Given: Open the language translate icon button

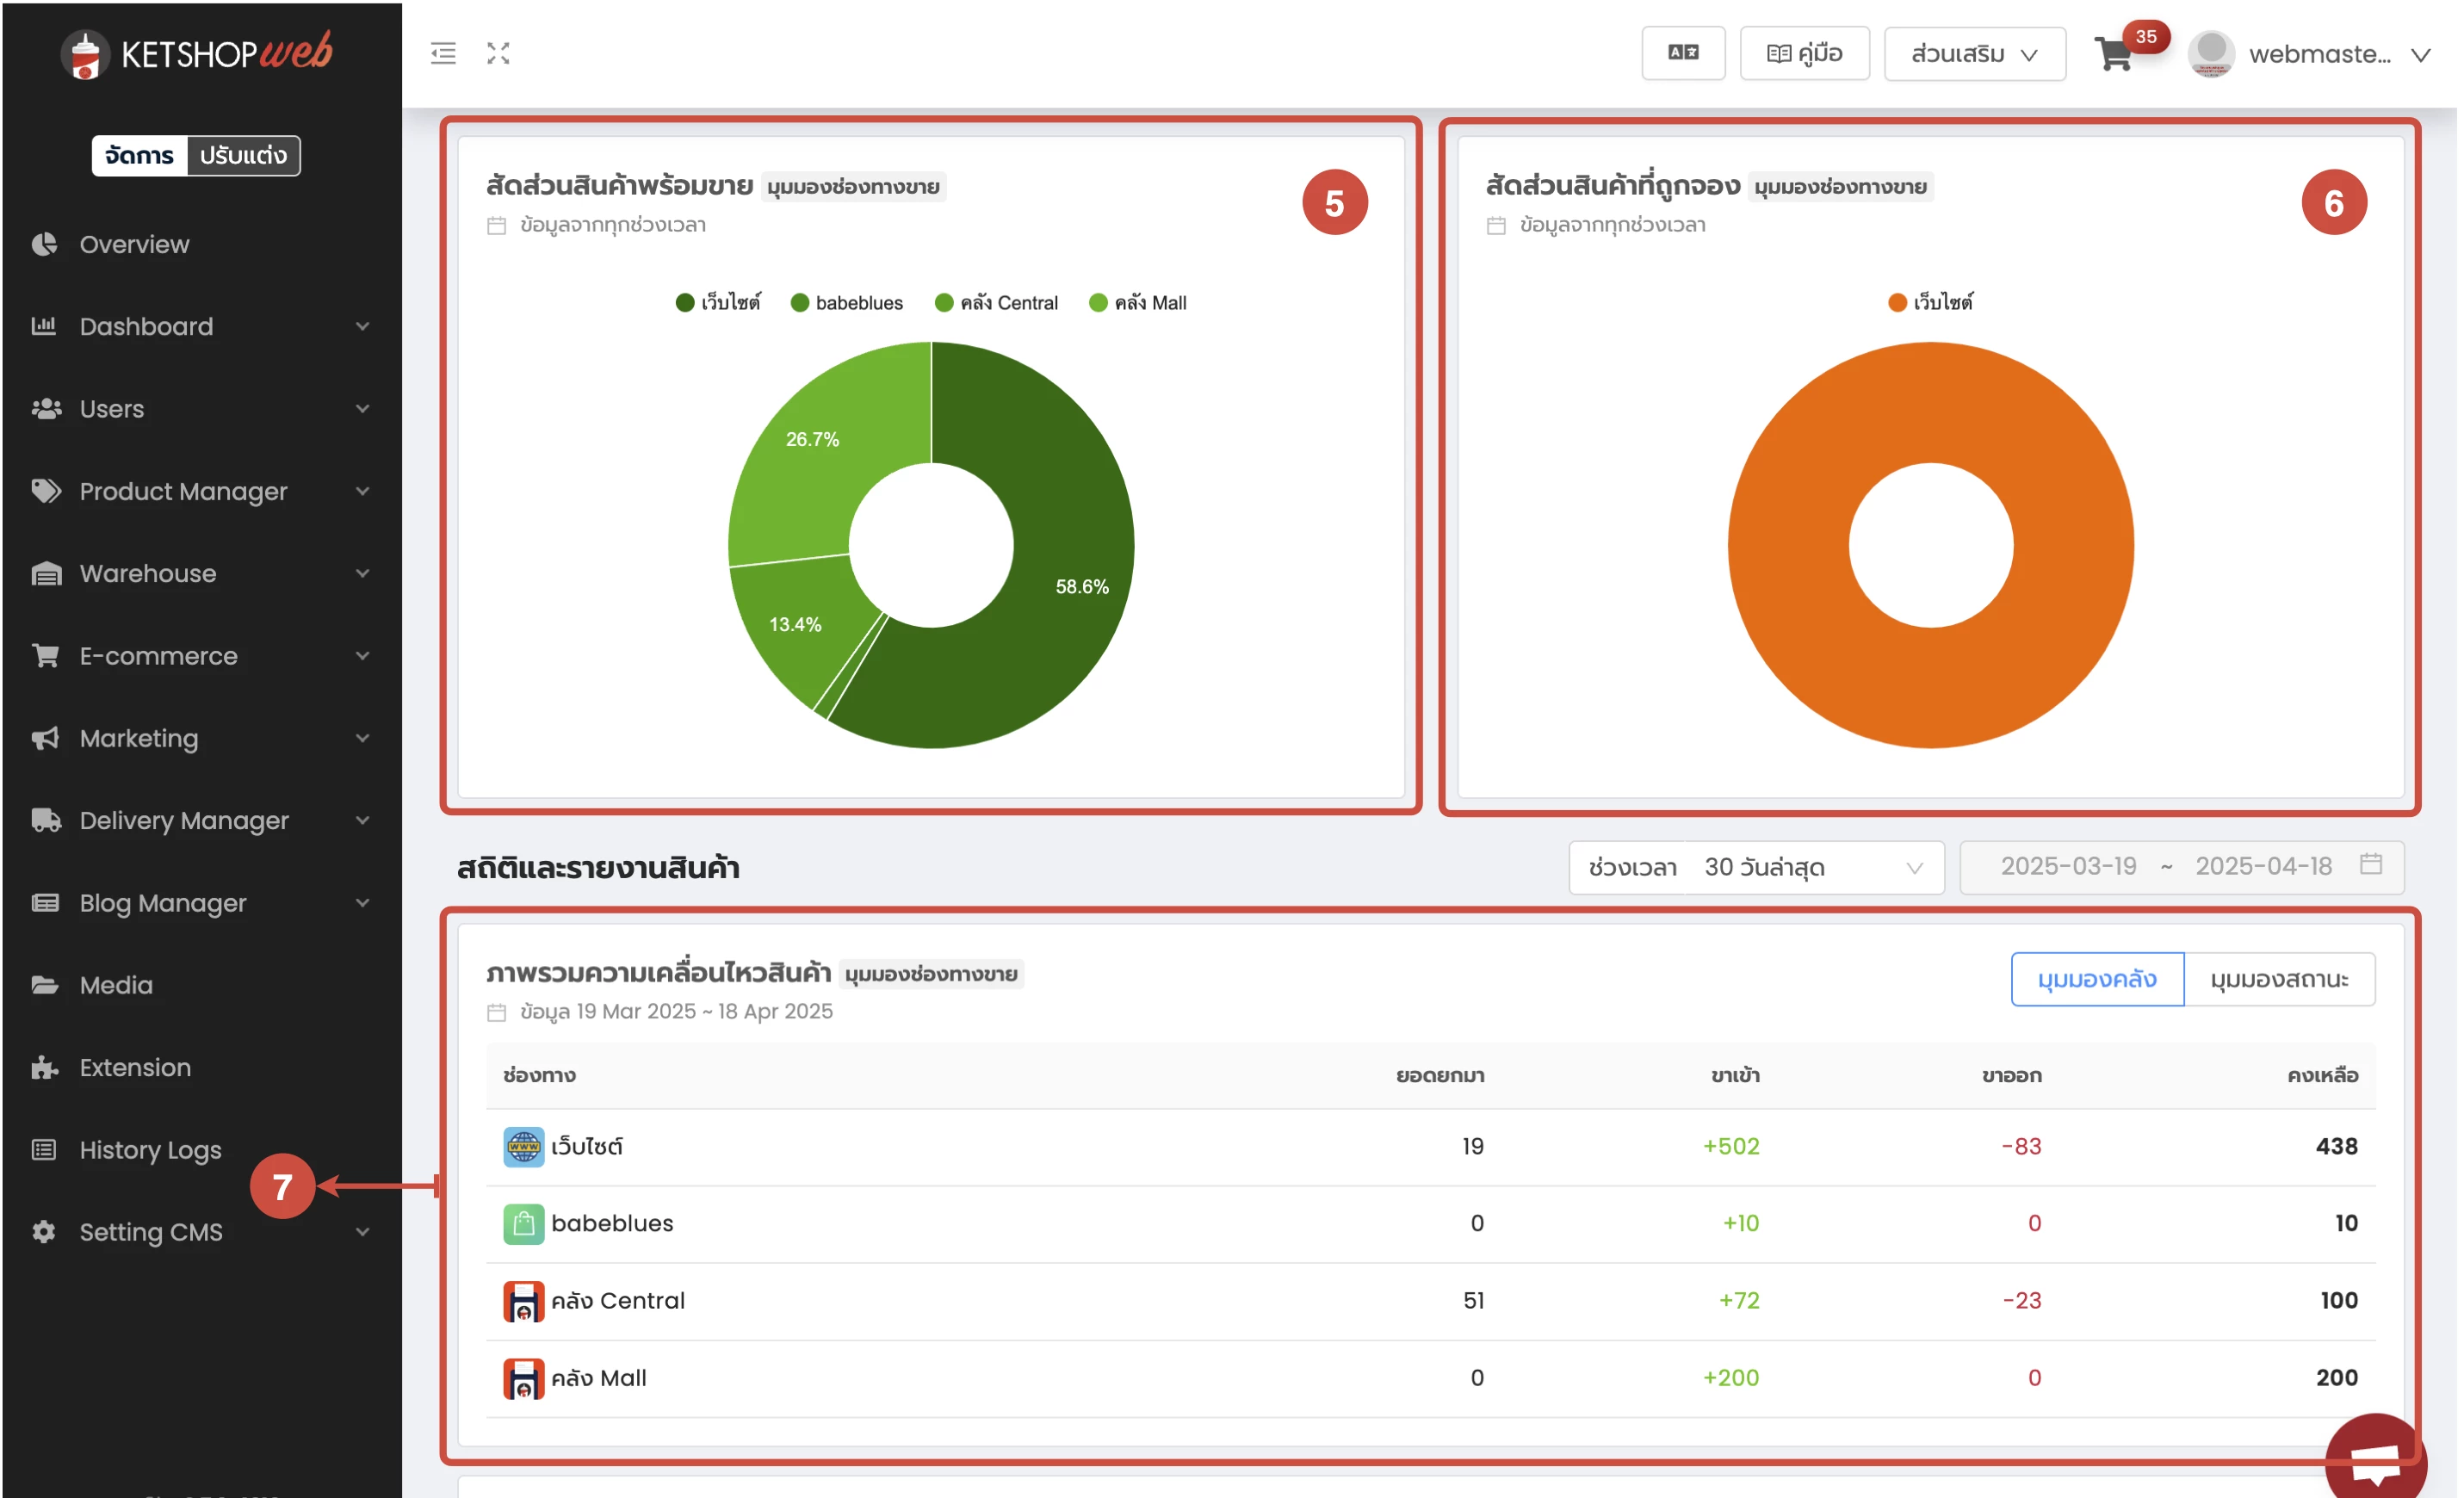Looking at the screenshot, I should 1683,53.
